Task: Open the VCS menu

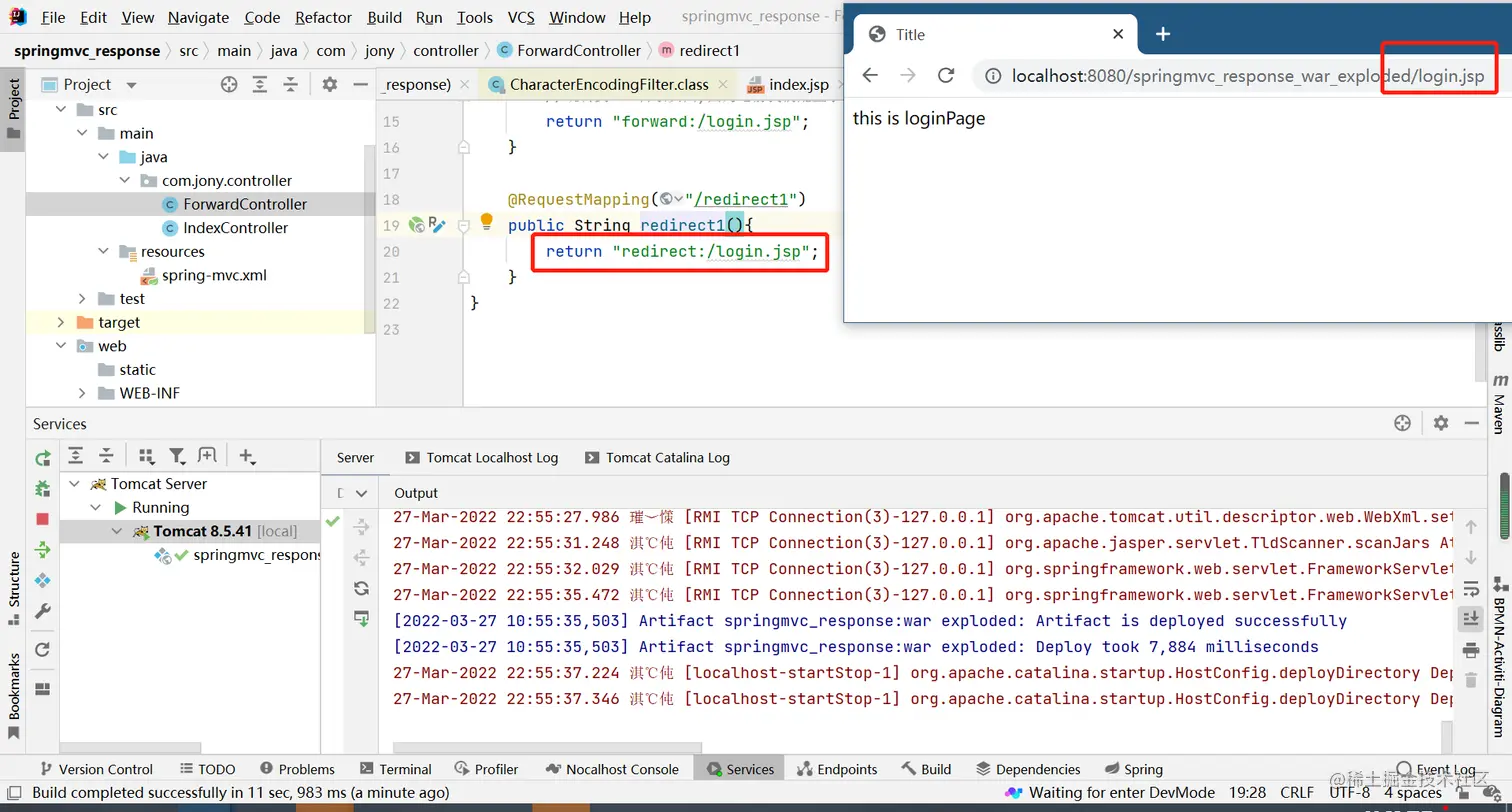Action: click(521, 18)
